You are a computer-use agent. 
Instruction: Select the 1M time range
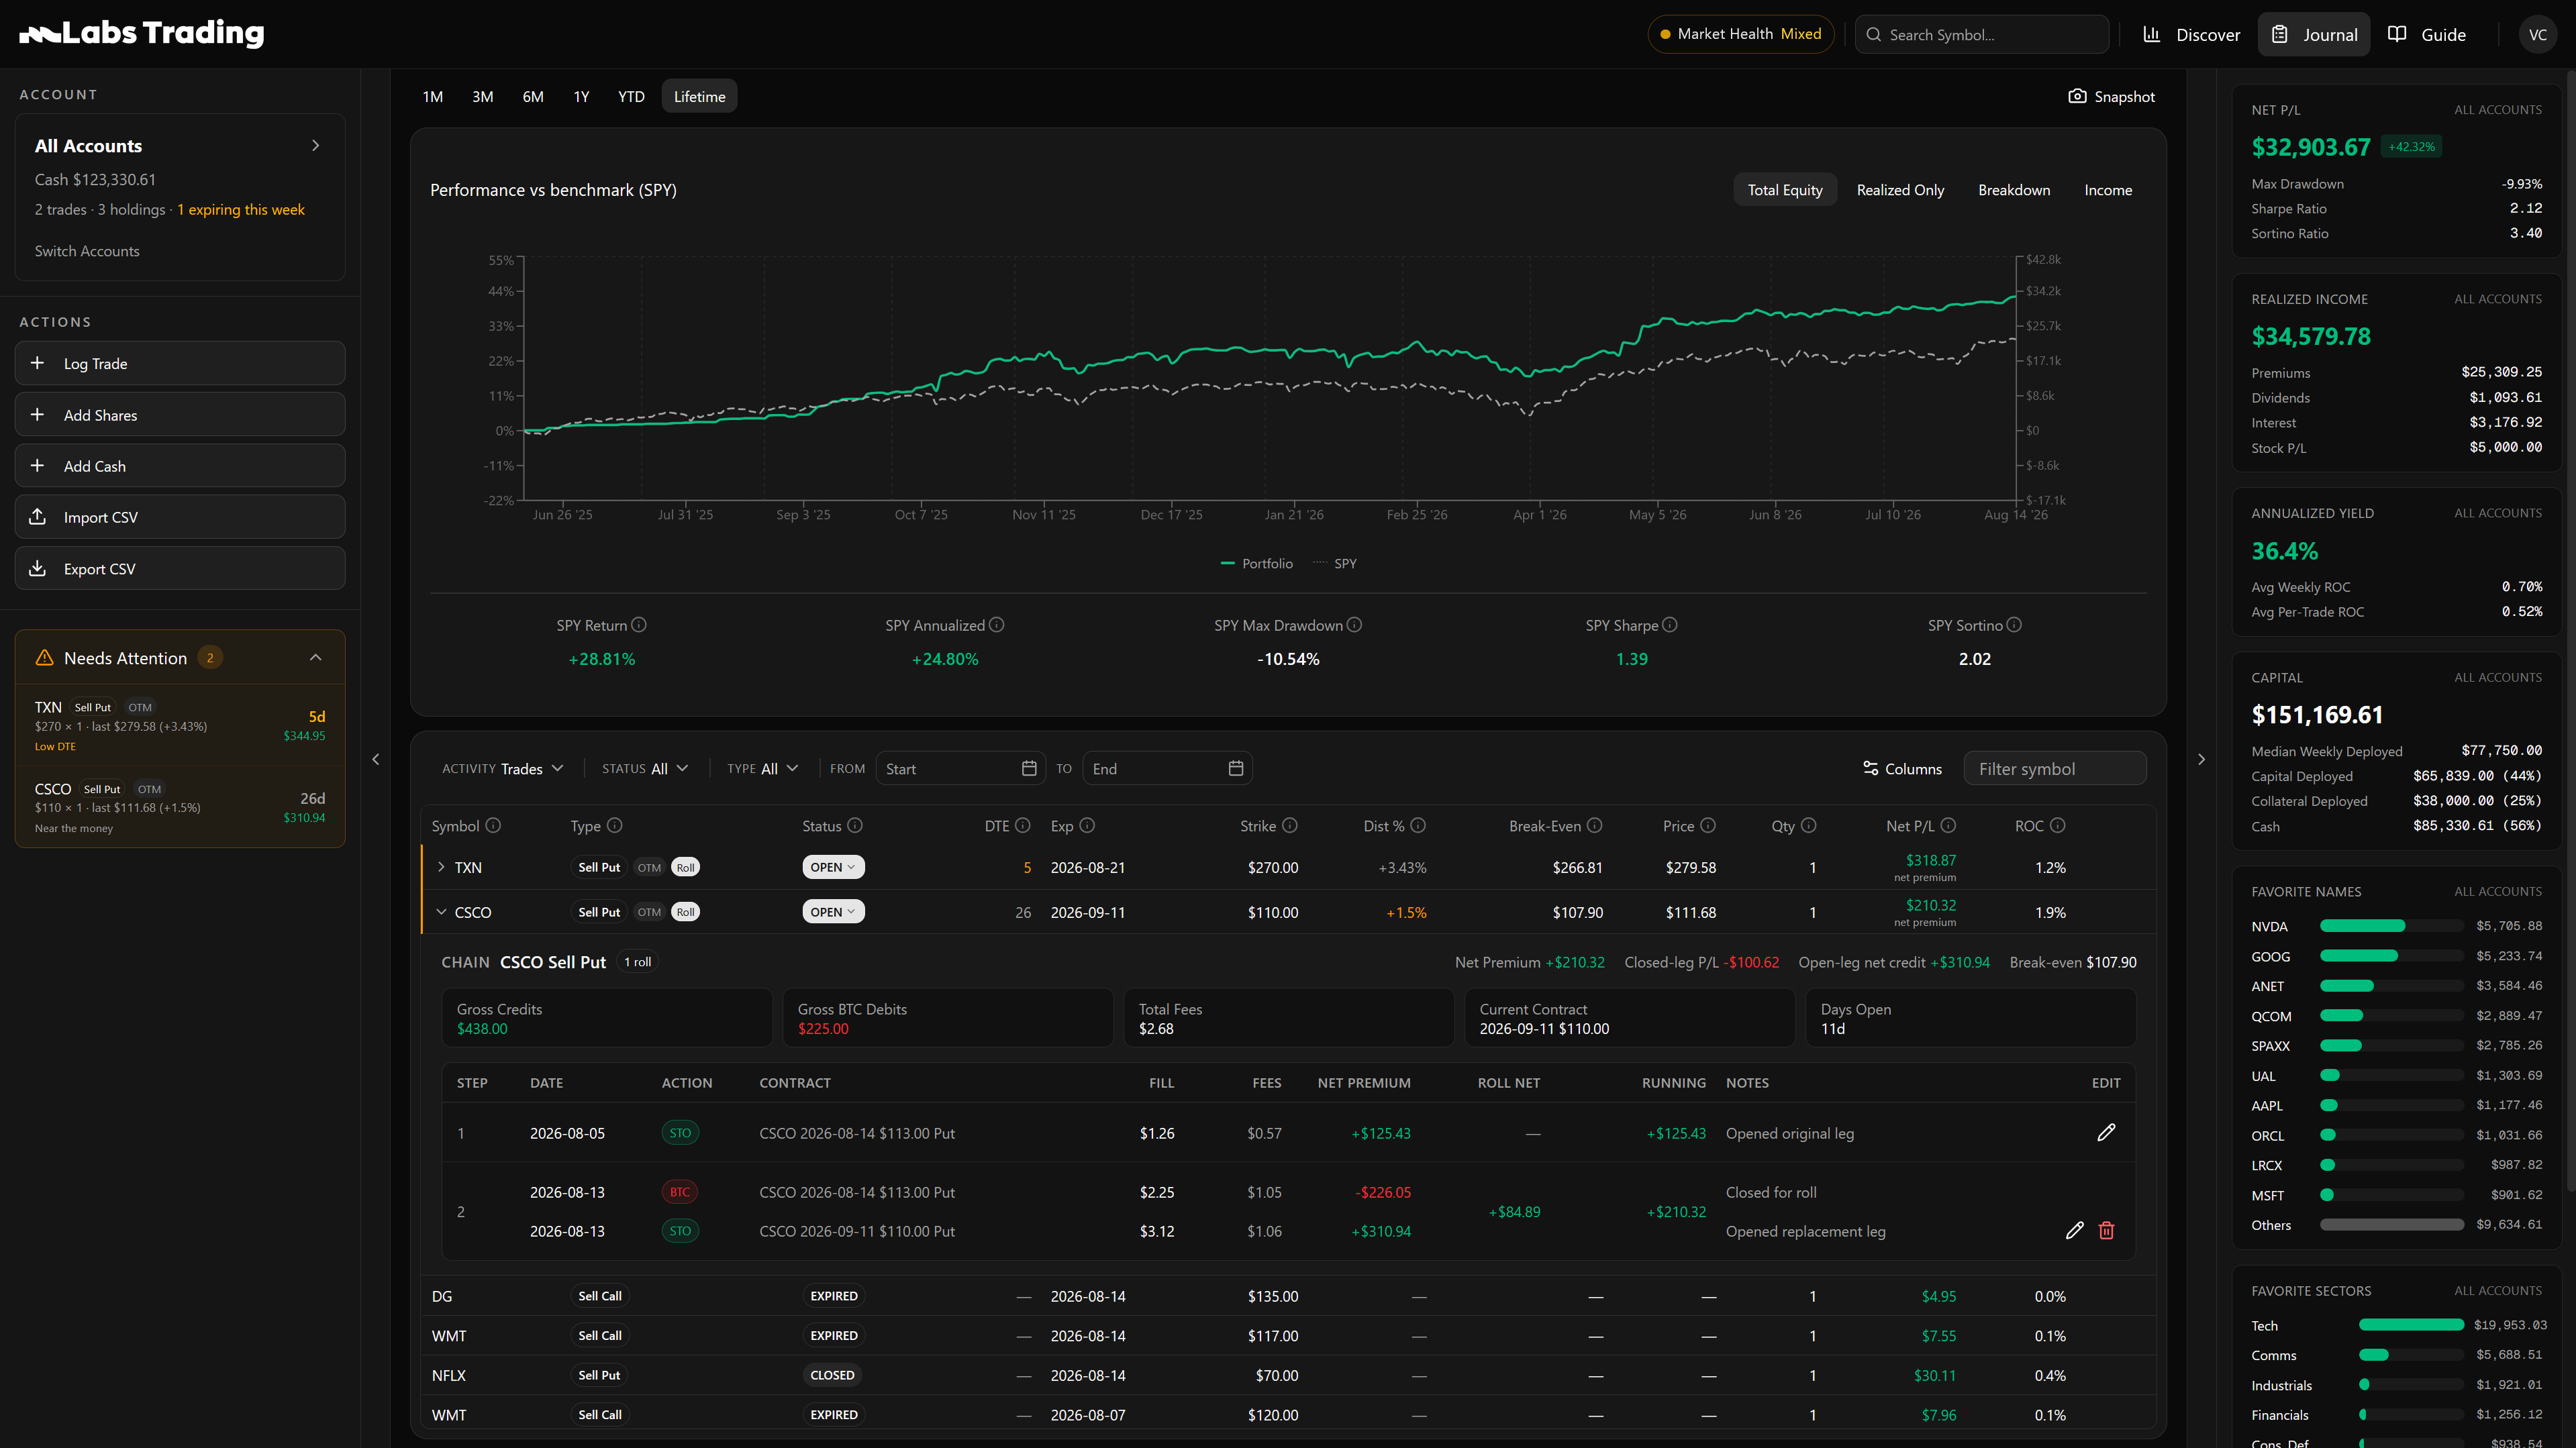point(432,96)
